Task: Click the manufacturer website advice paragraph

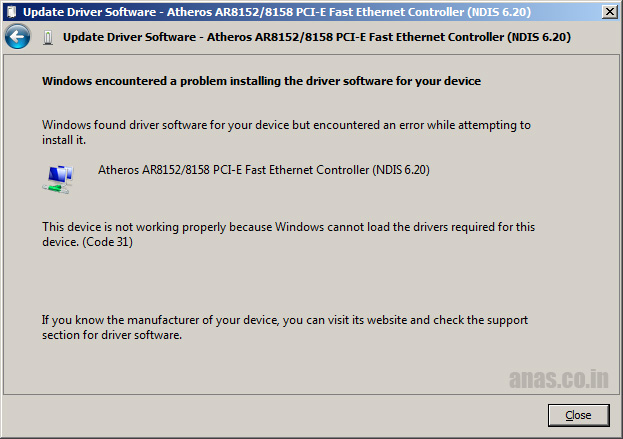Action: click(x=285, y=327)
